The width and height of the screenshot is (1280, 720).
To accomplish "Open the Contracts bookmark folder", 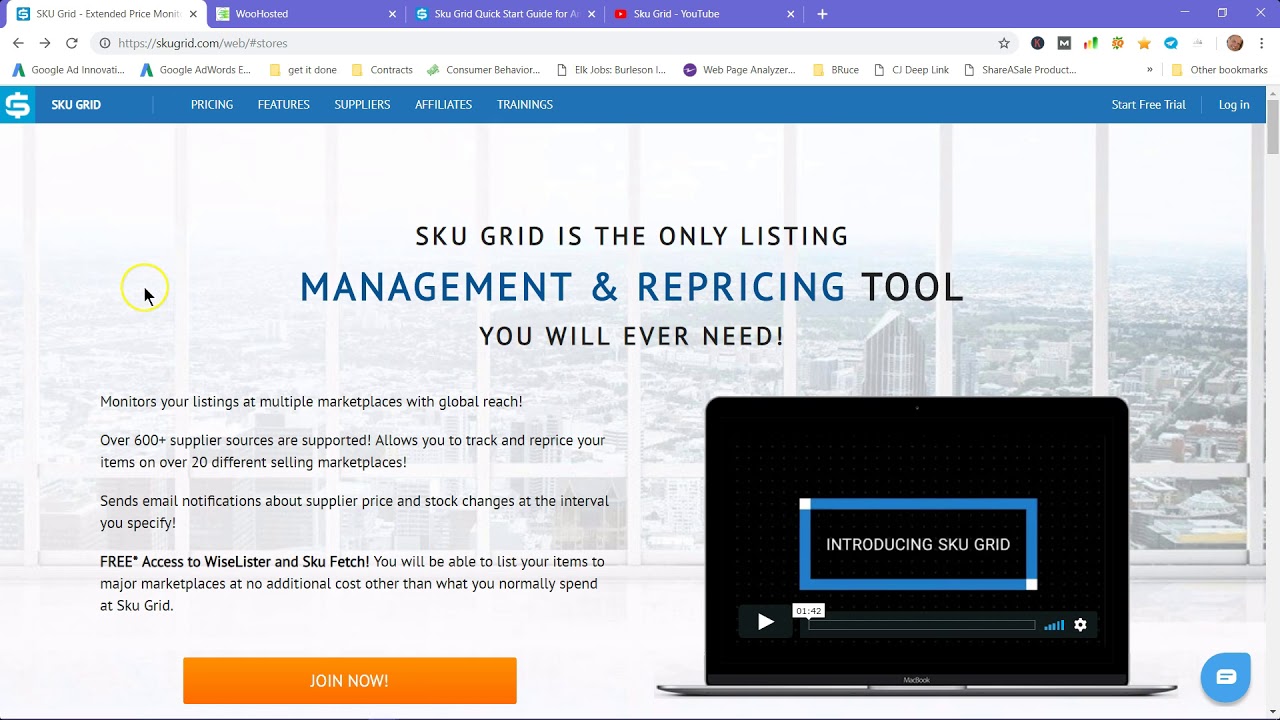I will click(382, 70).
